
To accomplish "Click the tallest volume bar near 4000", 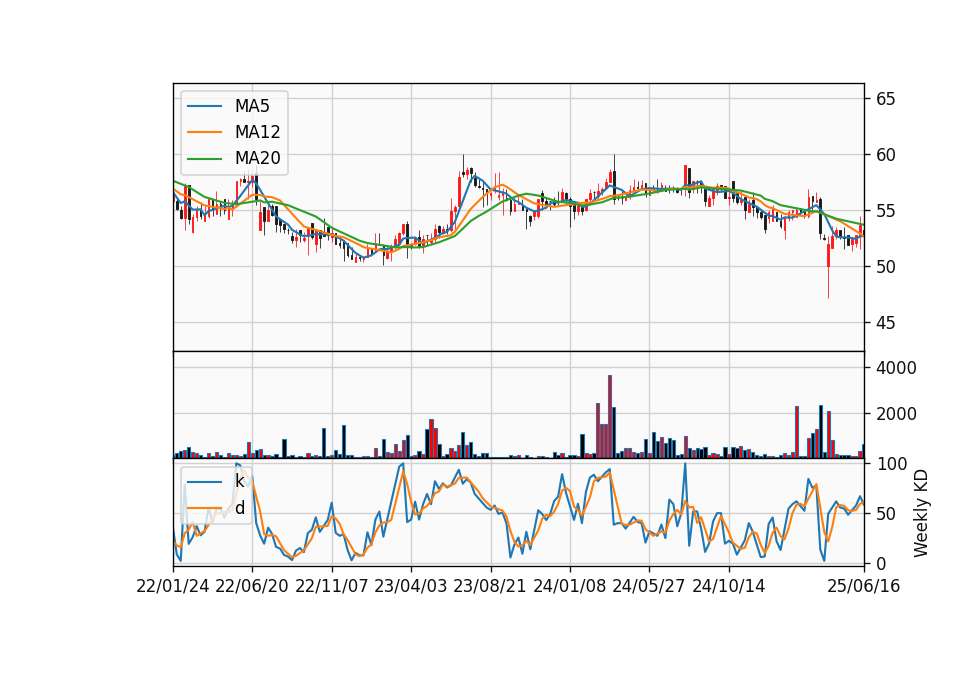I will (610, 416).
